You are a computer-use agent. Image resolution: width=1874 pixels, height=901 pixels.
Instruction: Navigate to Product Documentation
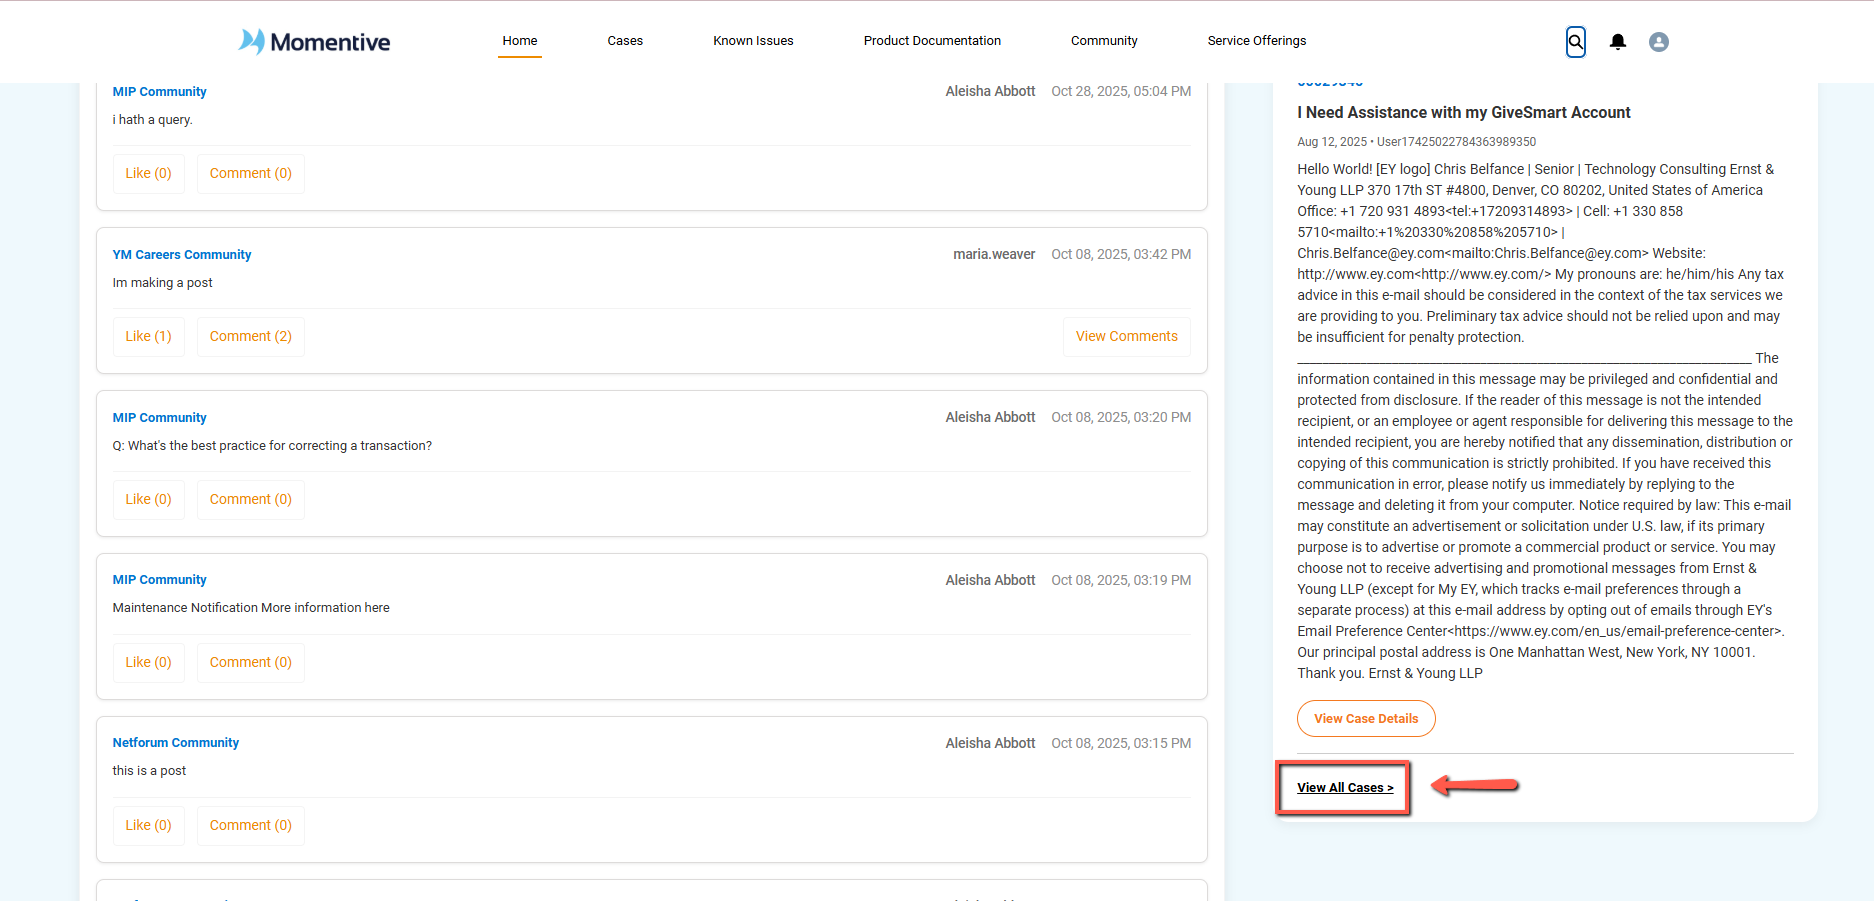(931, 41)
